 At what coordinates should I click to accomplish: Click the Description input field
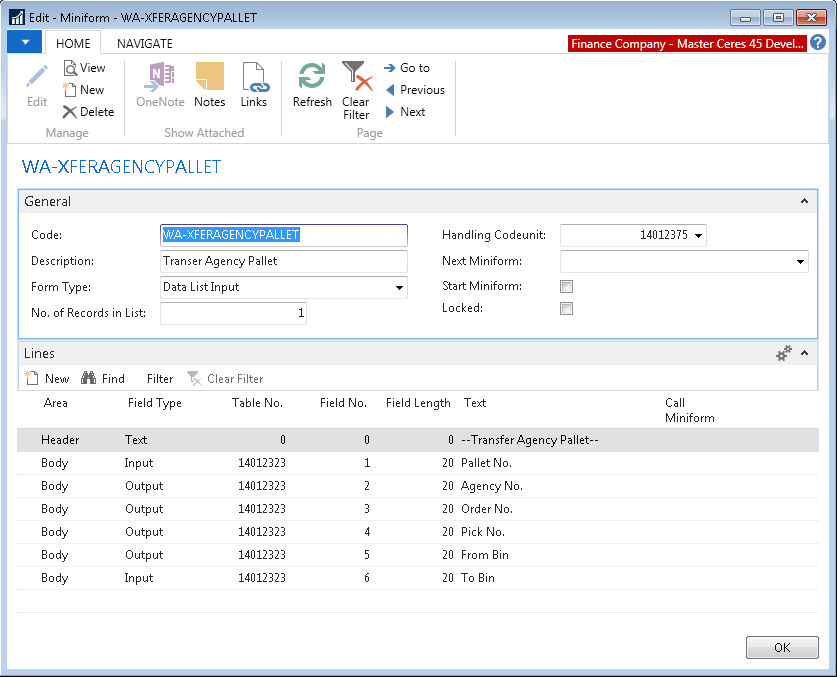(284, 261)
